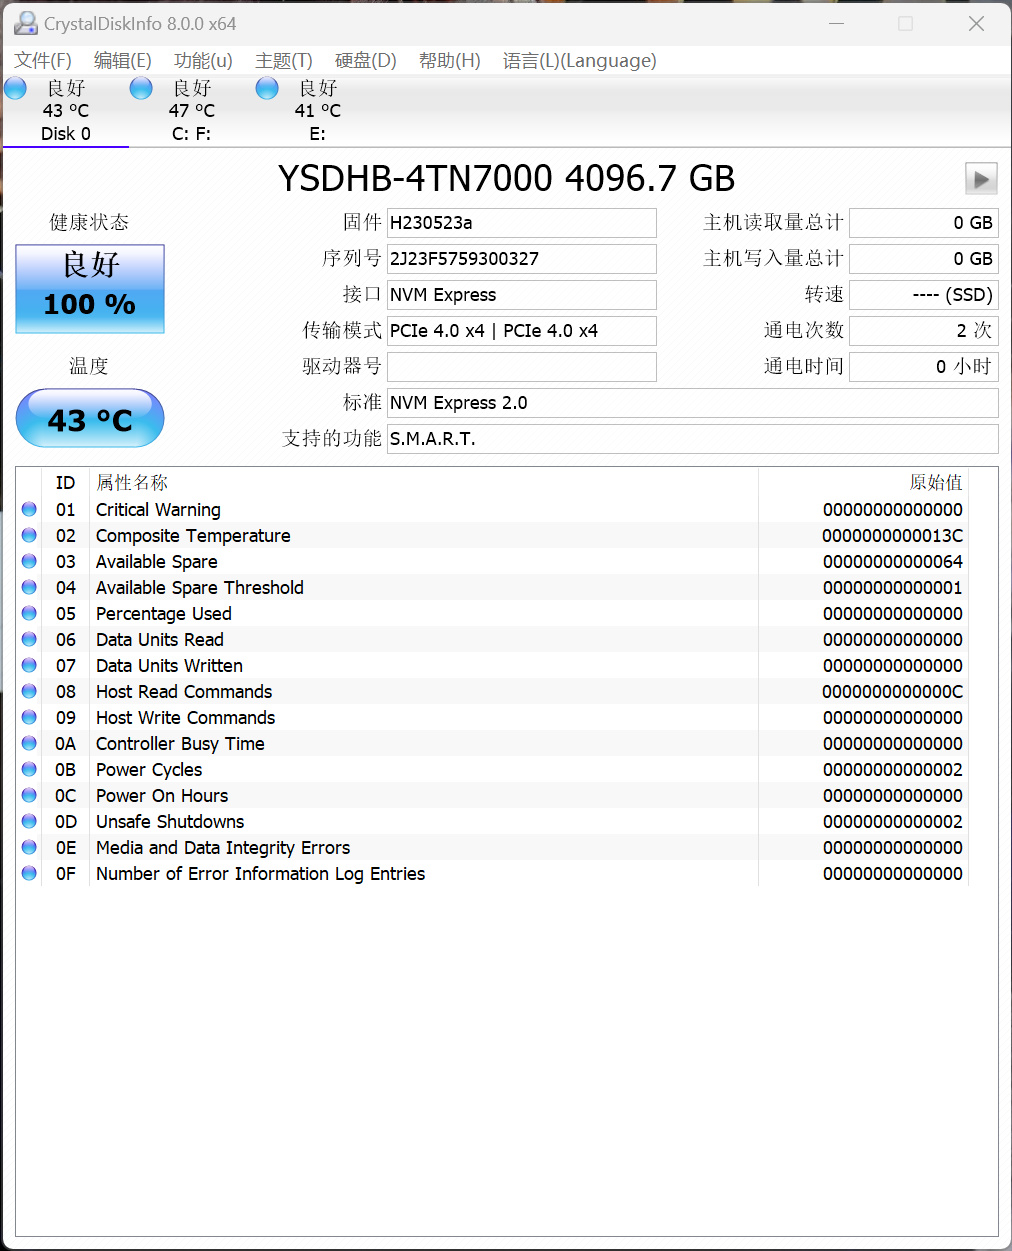Click the status orb for Controller Busy Time
1012x1251 pixels.
click(29, 743)
